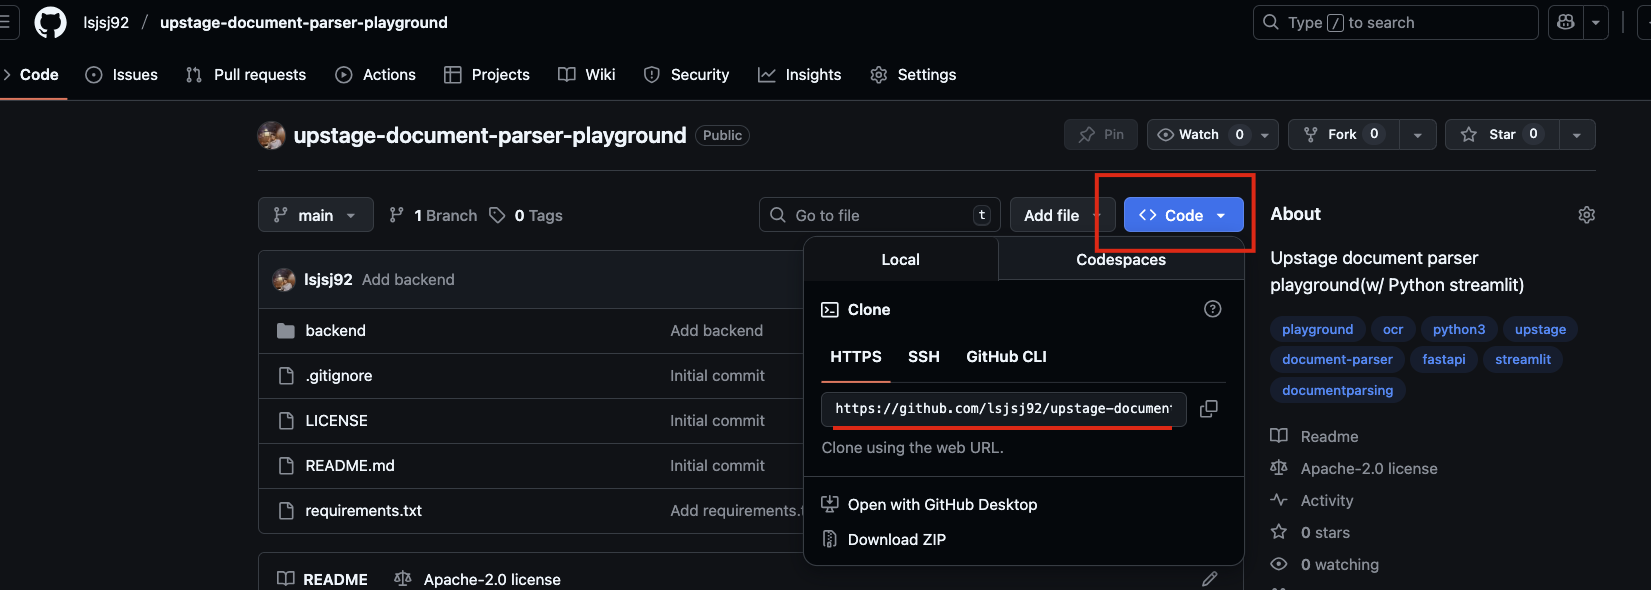Expand the Watch options dropdown arrow

1265,135
